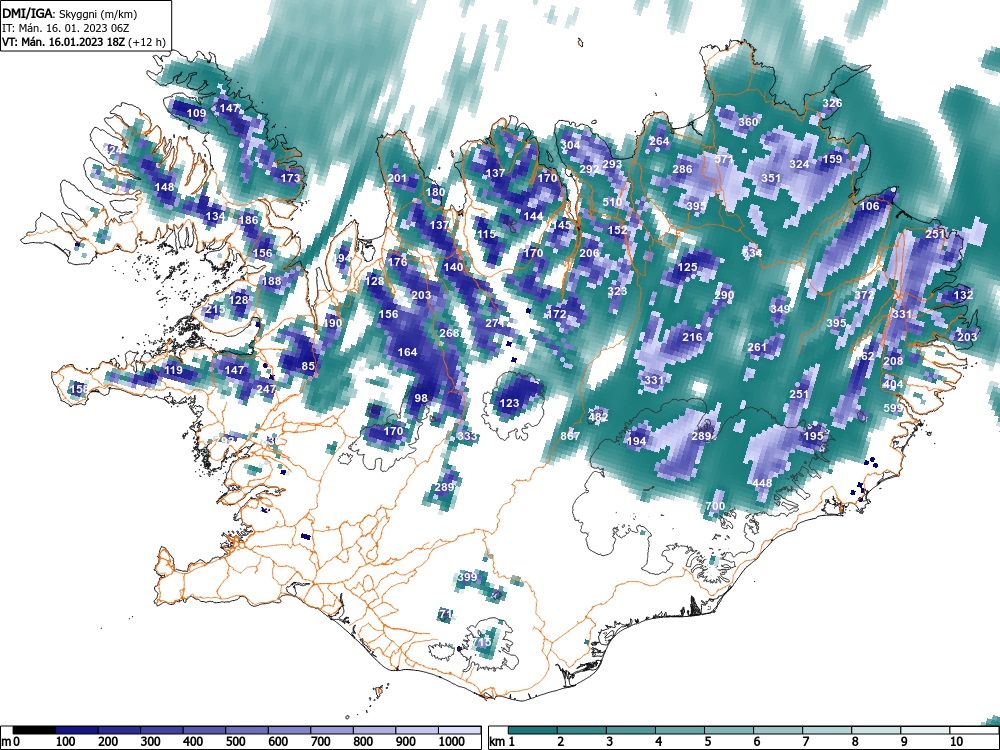Click the visibility value 510 on the map
Viewport: 1000px width, 750px height.
click(612, 202)
